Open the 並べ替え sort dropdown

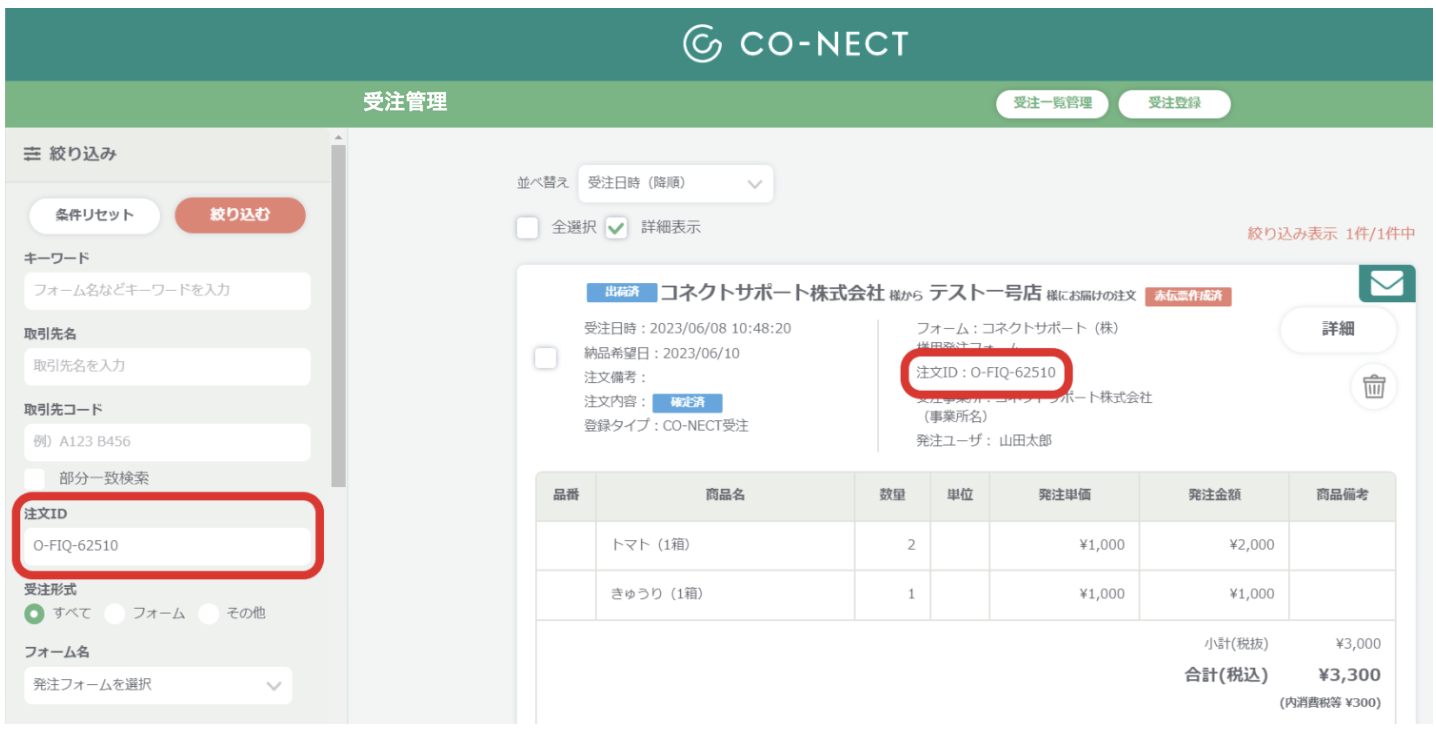pyautogui.click(x=675, y=183)
